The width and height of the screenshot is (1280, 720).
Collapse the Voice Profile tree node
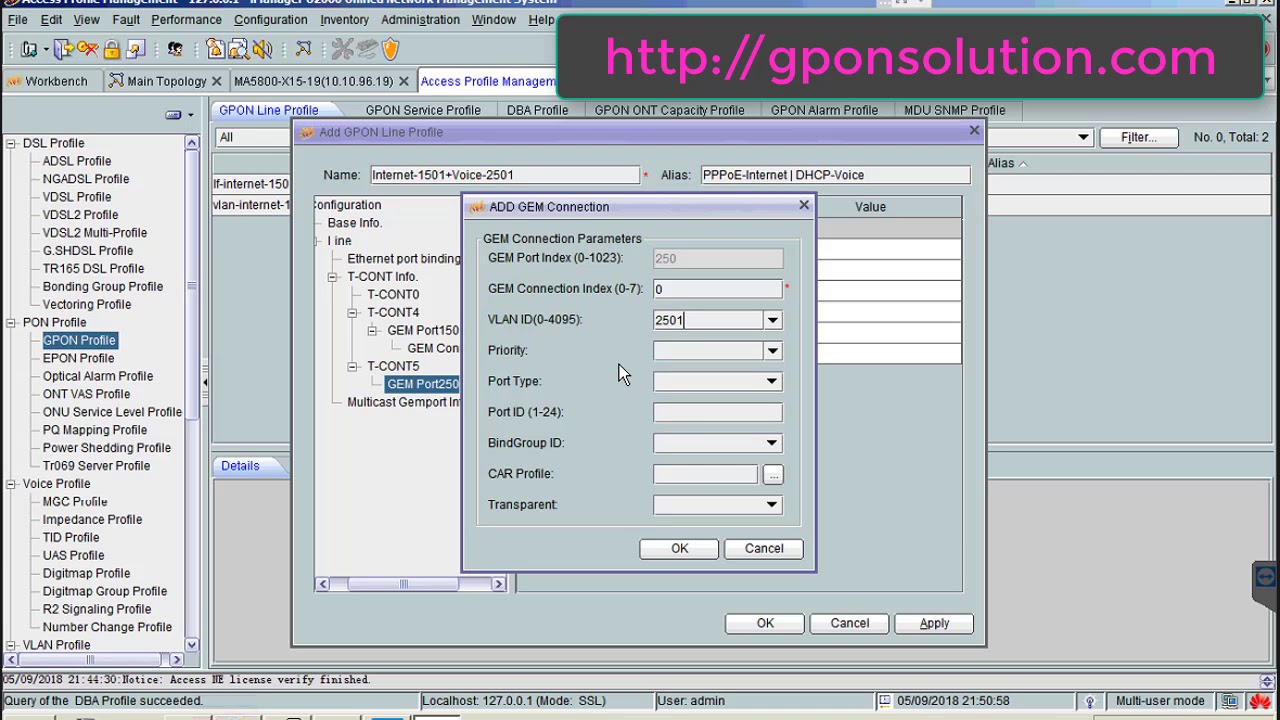[x=11, y=483]
